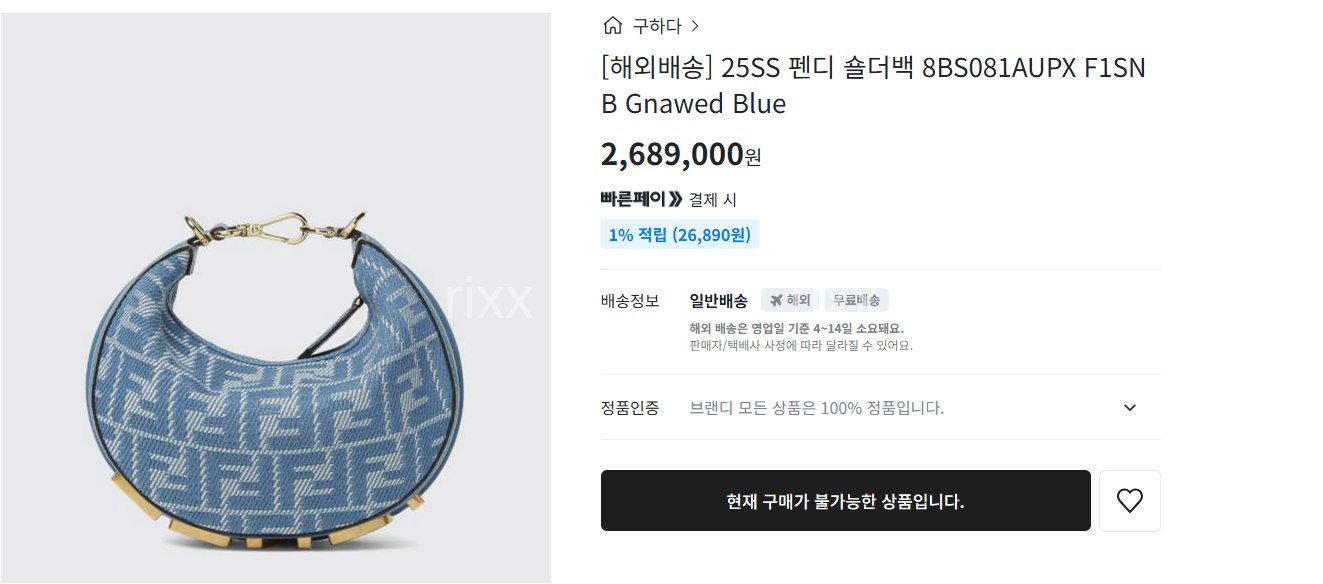
Task: Click the 현재 구매가 불가능한 상품입니다 button
Action: [846, 501]
